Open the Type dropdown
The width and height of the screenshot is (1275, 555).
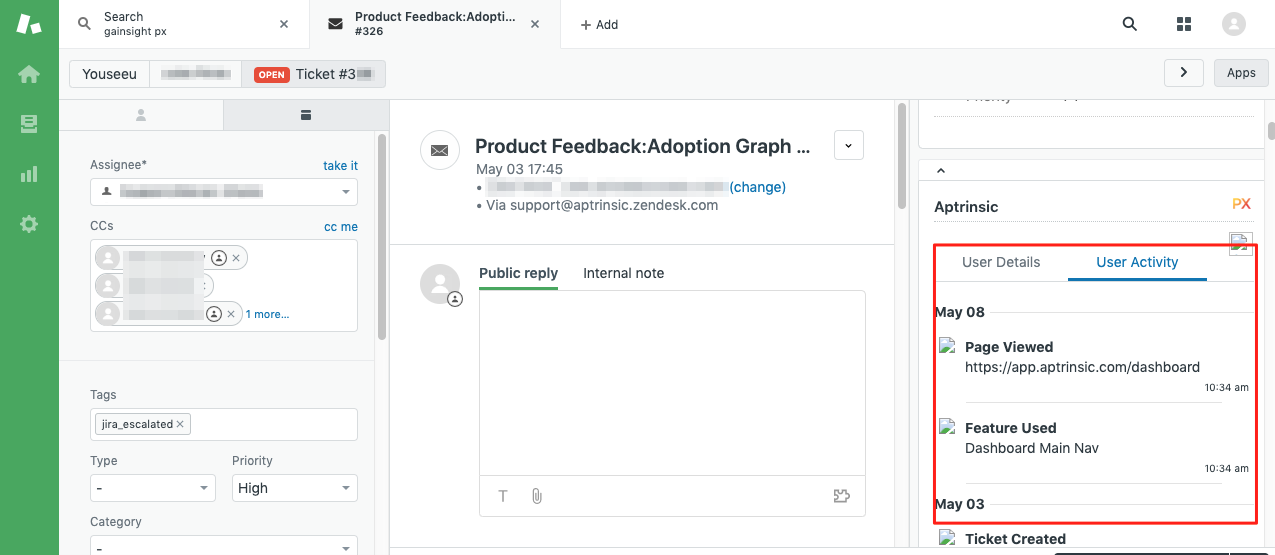click(x=153, y=488)
